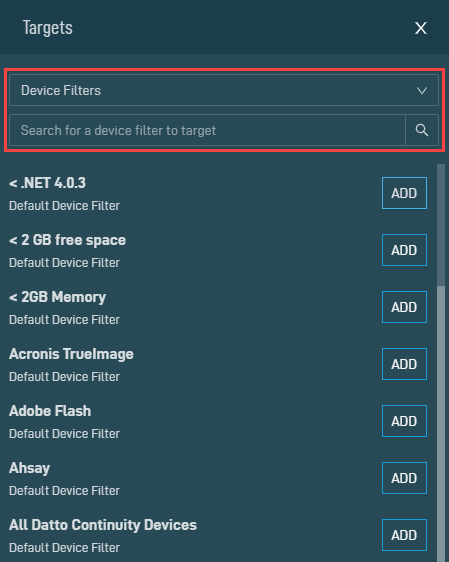Select the < .NET 4.0.3 filter name
Image resolution: width=449 pixels, height=562 pixels.
click(x=47, y=183)
